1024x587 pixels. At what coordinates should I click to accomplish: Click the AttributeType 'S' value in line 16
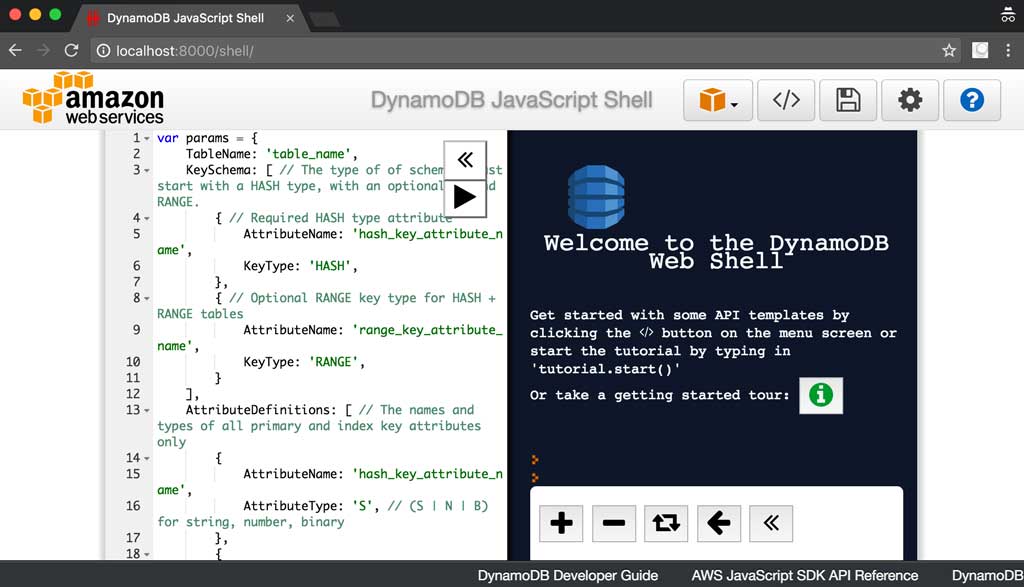tap(362, 506)
